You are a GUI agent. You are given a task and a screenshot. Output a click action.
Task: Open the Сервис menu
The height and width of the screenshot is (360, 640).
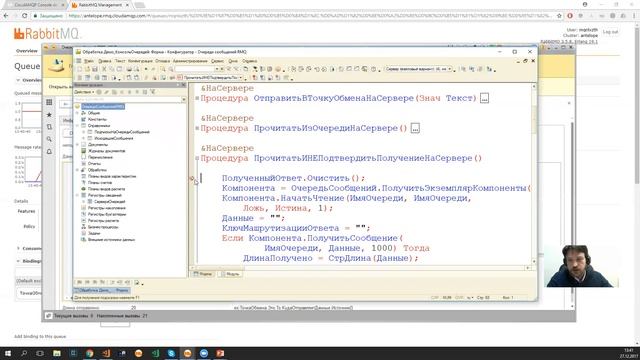pos(217,61)
